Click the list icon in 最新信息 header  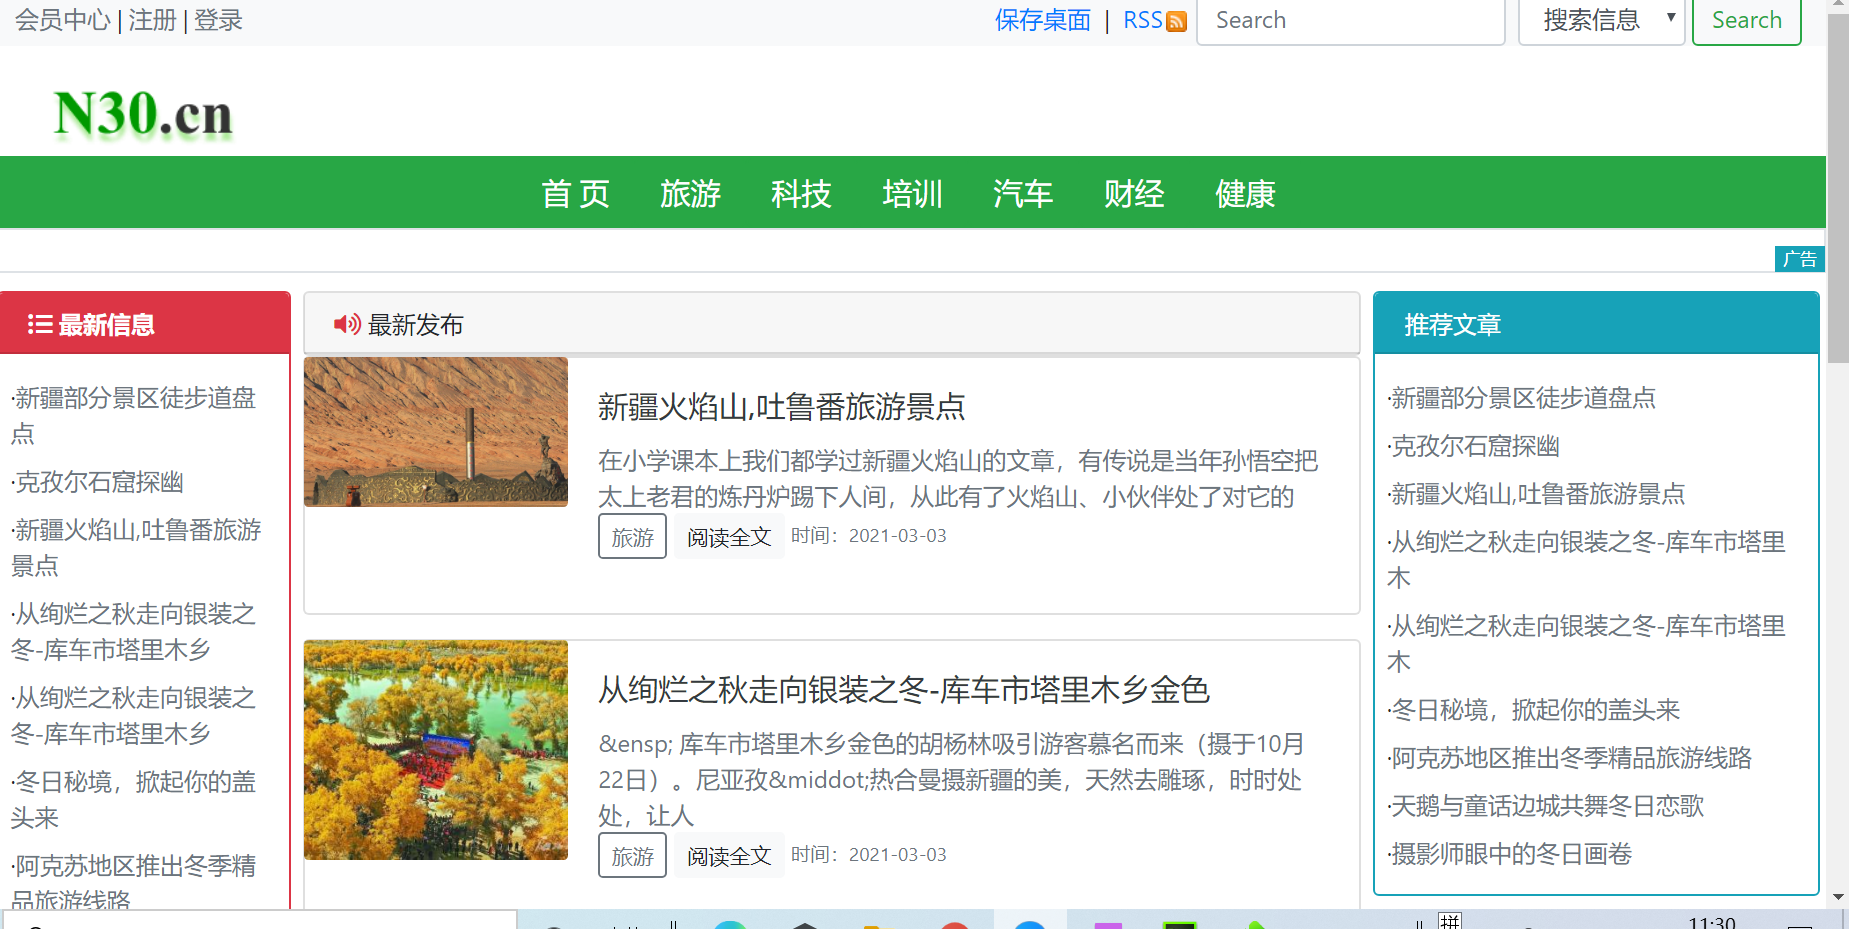tap(39, 323)
